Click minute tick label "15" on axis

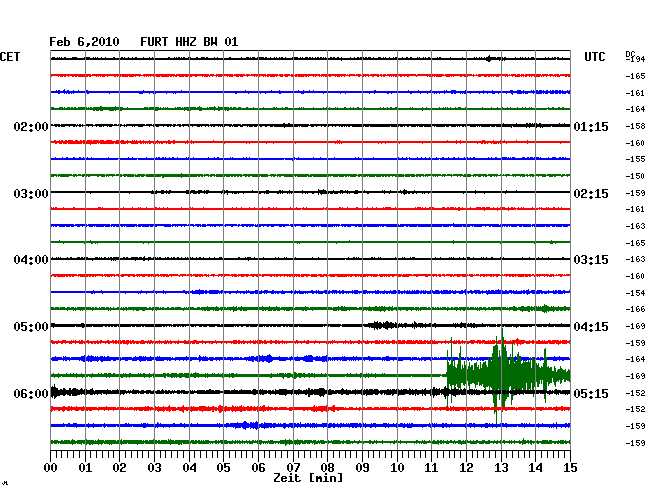[x=570, y=468]
